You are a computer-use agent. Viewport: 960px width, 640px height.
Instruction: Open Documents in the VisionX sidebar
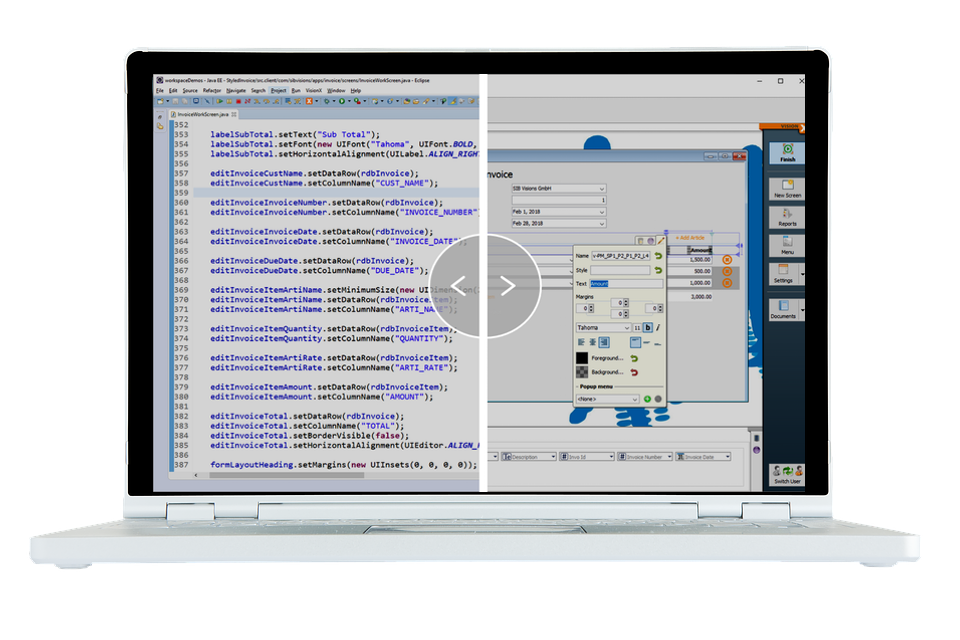click(x=784, y=309)
